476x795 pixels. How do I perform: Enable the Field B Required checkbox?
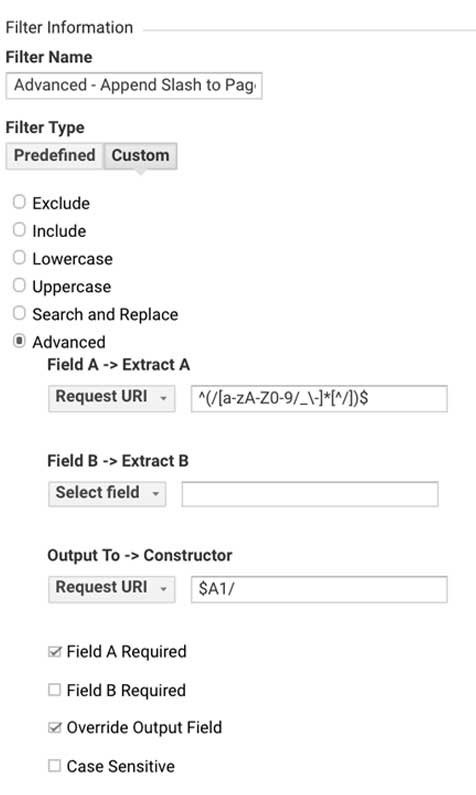pyautogui.click(x=55, y=690)
